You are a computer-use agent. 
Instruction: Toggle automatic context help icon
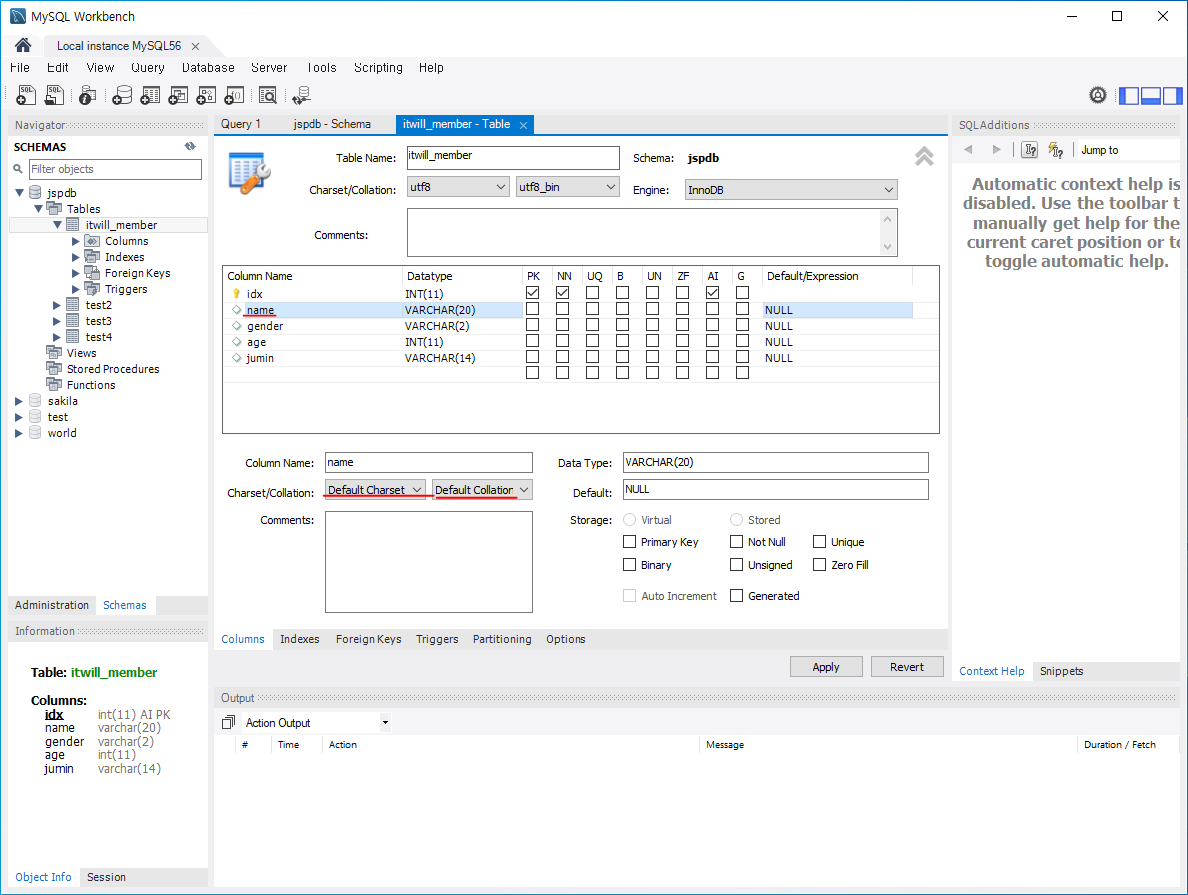(1055, 150)
